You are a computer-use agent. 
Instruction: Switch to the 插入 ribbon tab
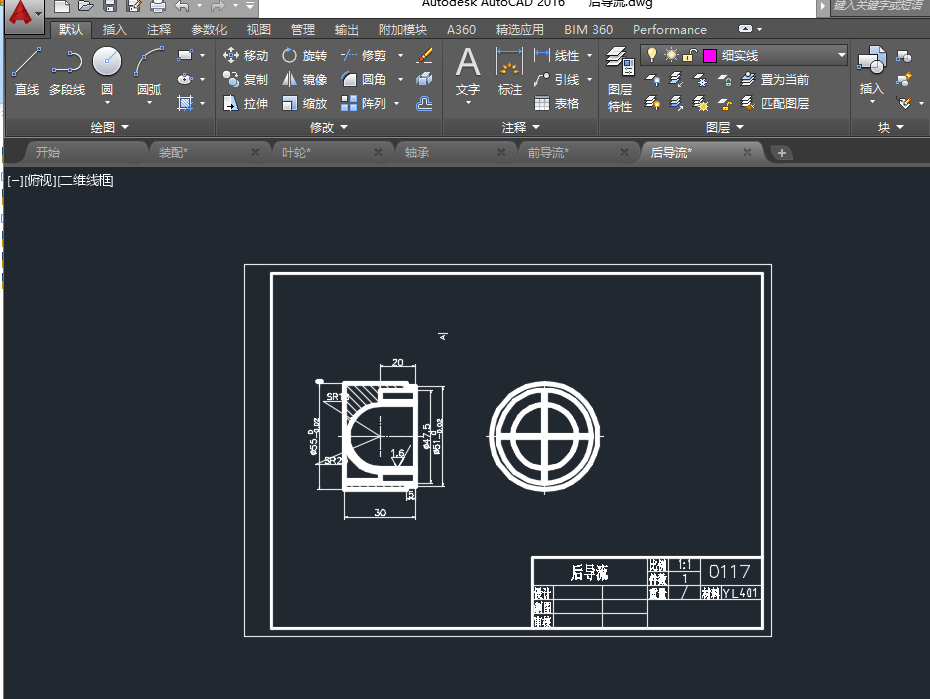114,30
